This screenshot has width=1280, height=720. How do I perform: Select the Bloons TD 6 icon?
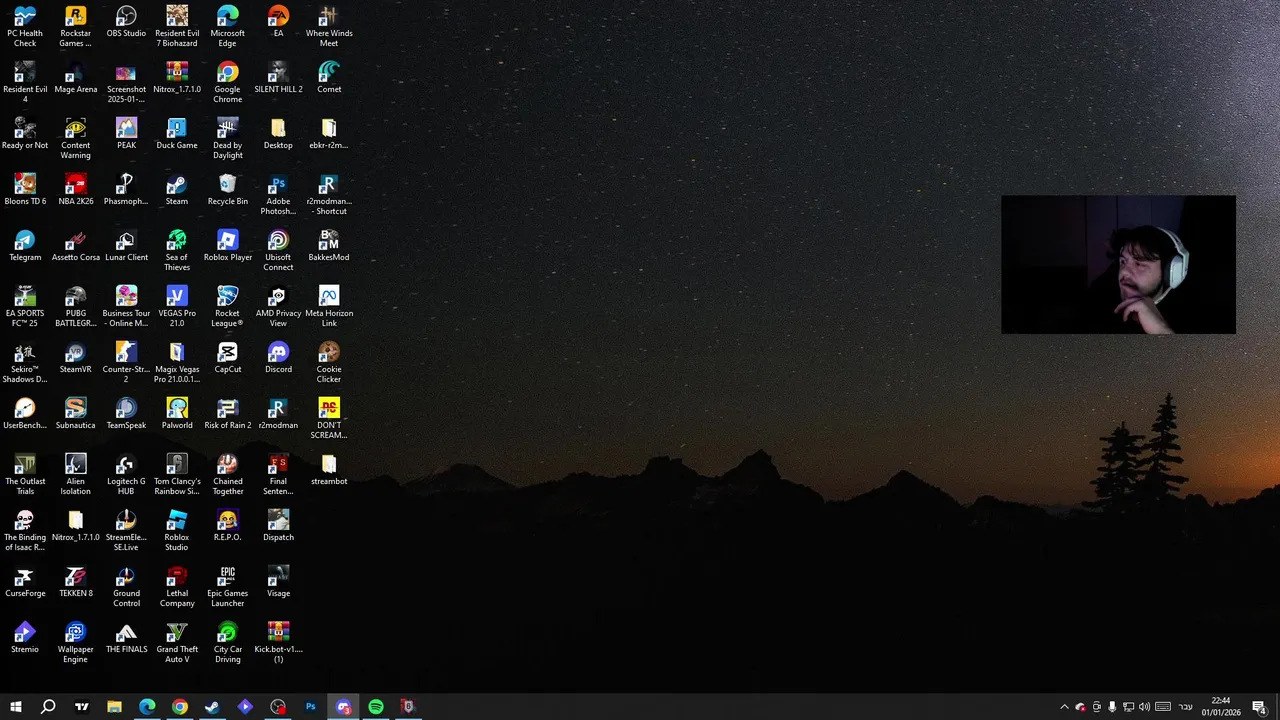(25, 190)
